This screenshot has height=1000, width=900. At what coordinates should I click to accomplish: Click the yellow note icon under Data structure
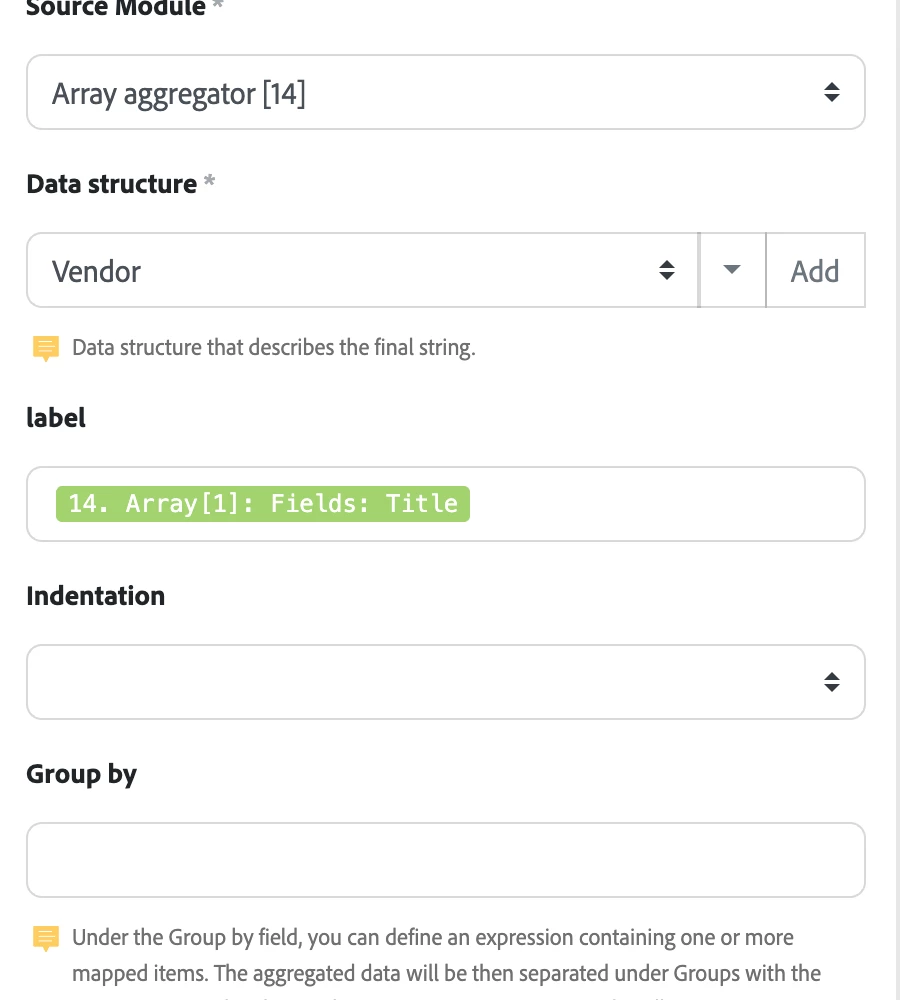46,349
